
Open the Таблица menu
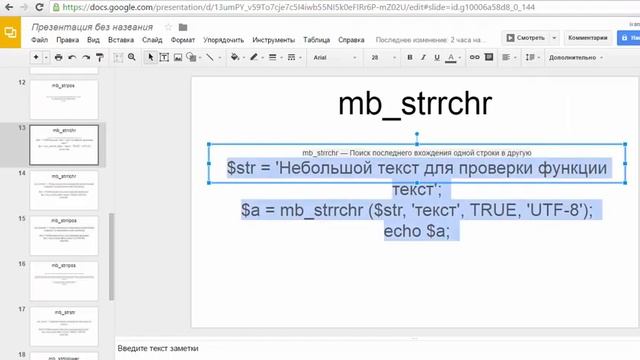tap(317, 40)
